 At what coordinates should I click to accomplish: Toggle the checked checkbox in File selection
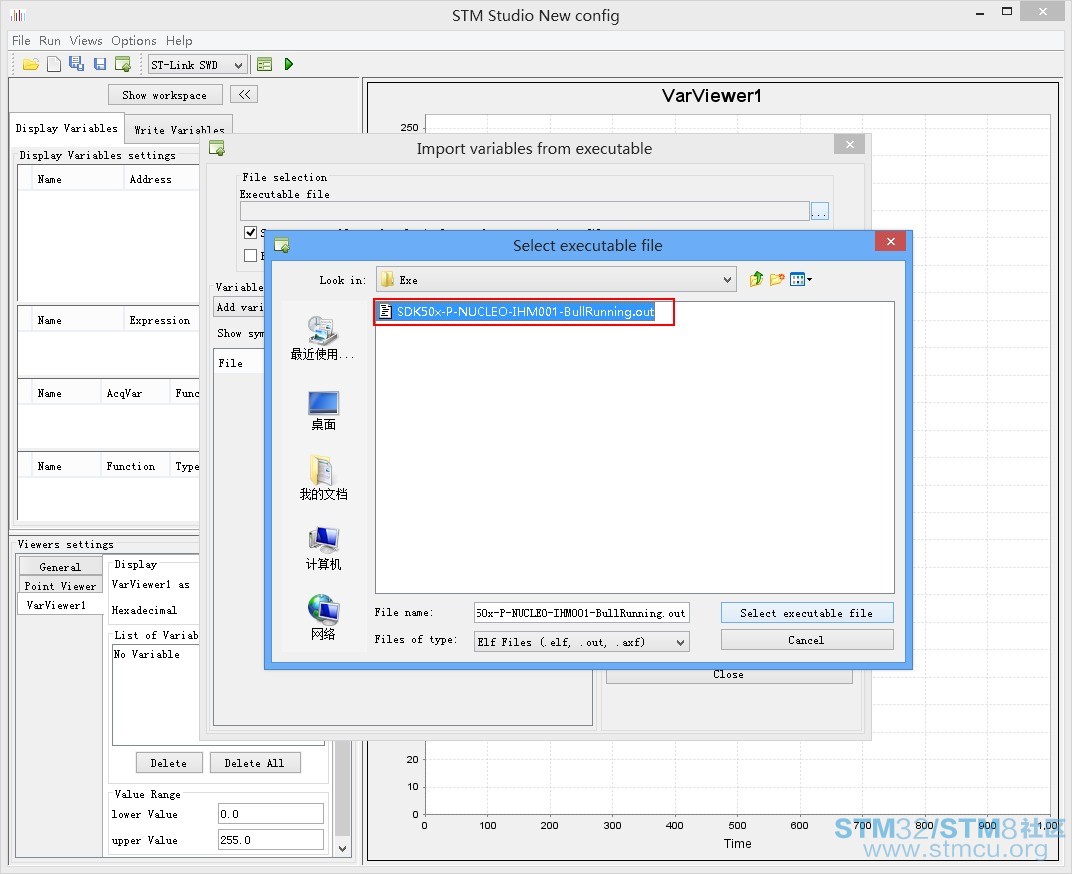click(250, 233)
